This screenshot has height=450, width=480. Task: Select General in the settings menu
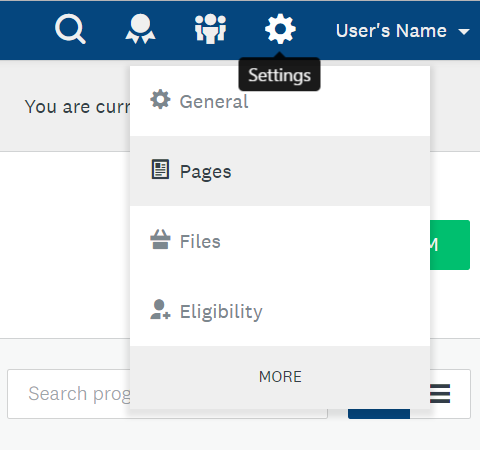point(280,101)
